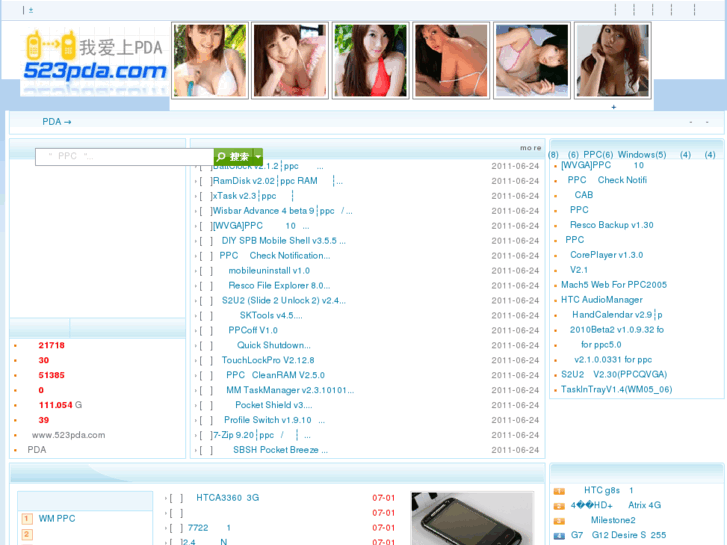
Task: Click www.523pda.com text in stats panel
Action: tap(69, 435)
